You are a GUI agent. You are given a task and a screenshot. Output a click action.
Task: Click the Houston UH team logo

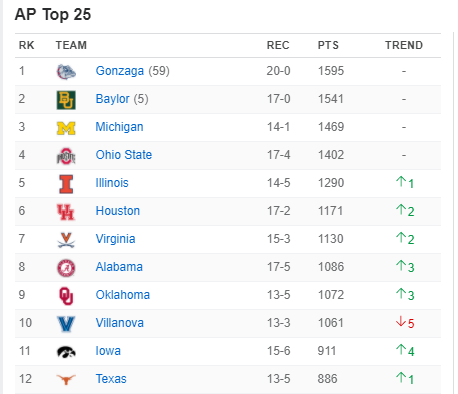[66, 212]
